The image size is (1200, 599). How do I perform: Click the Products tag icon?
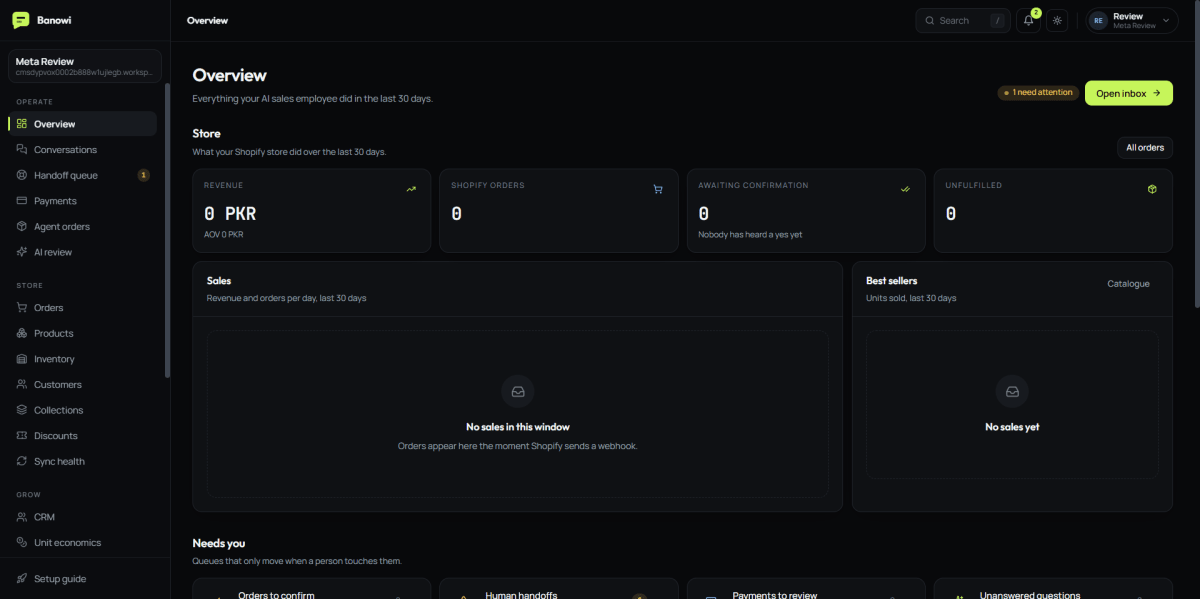22,333
